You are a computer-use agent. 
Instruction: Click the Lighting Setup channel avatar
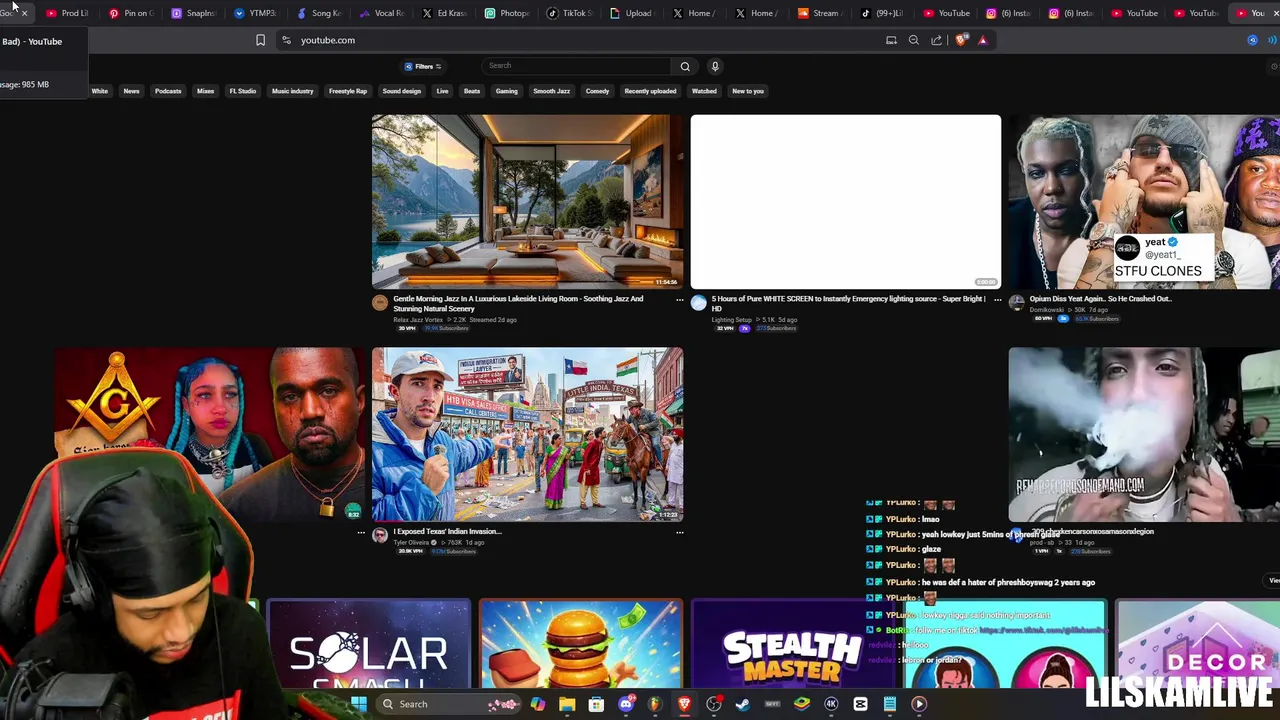click(698, 303)
